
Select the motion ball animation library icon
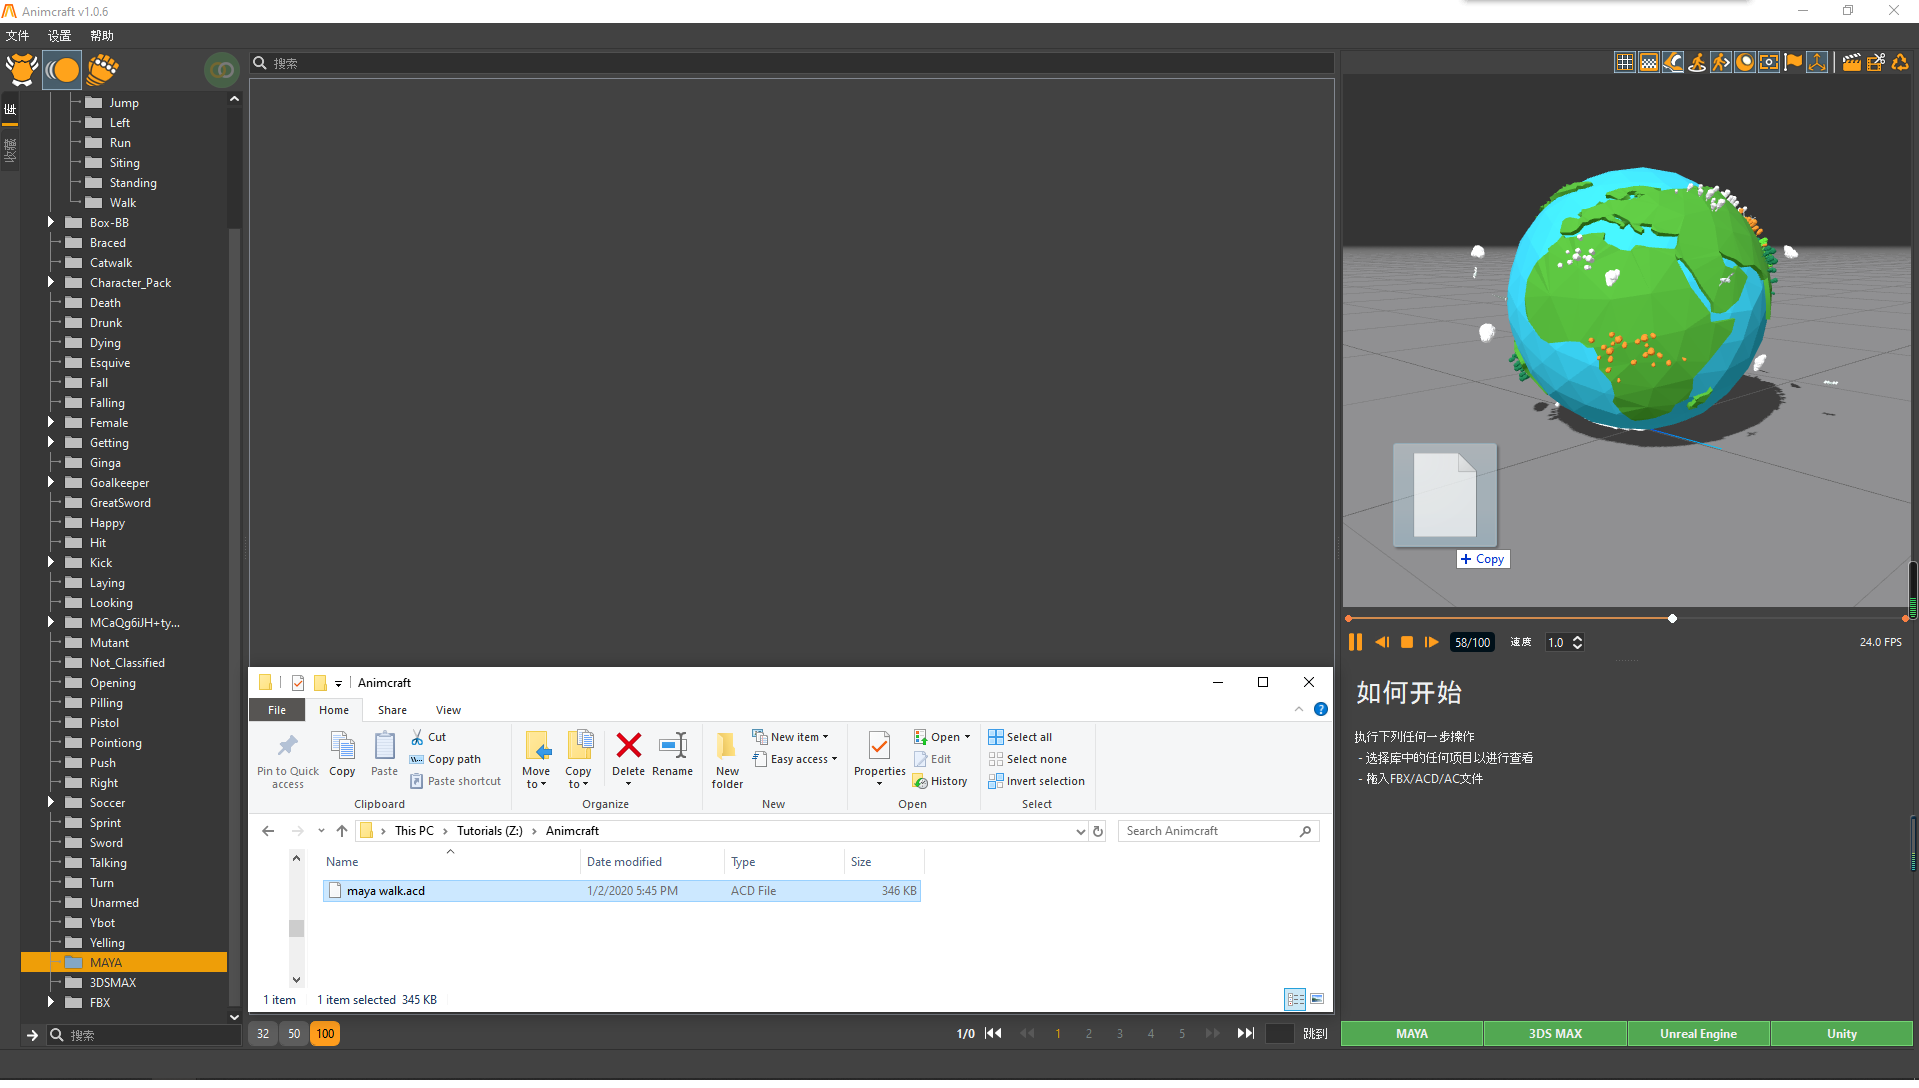point(62,70)
